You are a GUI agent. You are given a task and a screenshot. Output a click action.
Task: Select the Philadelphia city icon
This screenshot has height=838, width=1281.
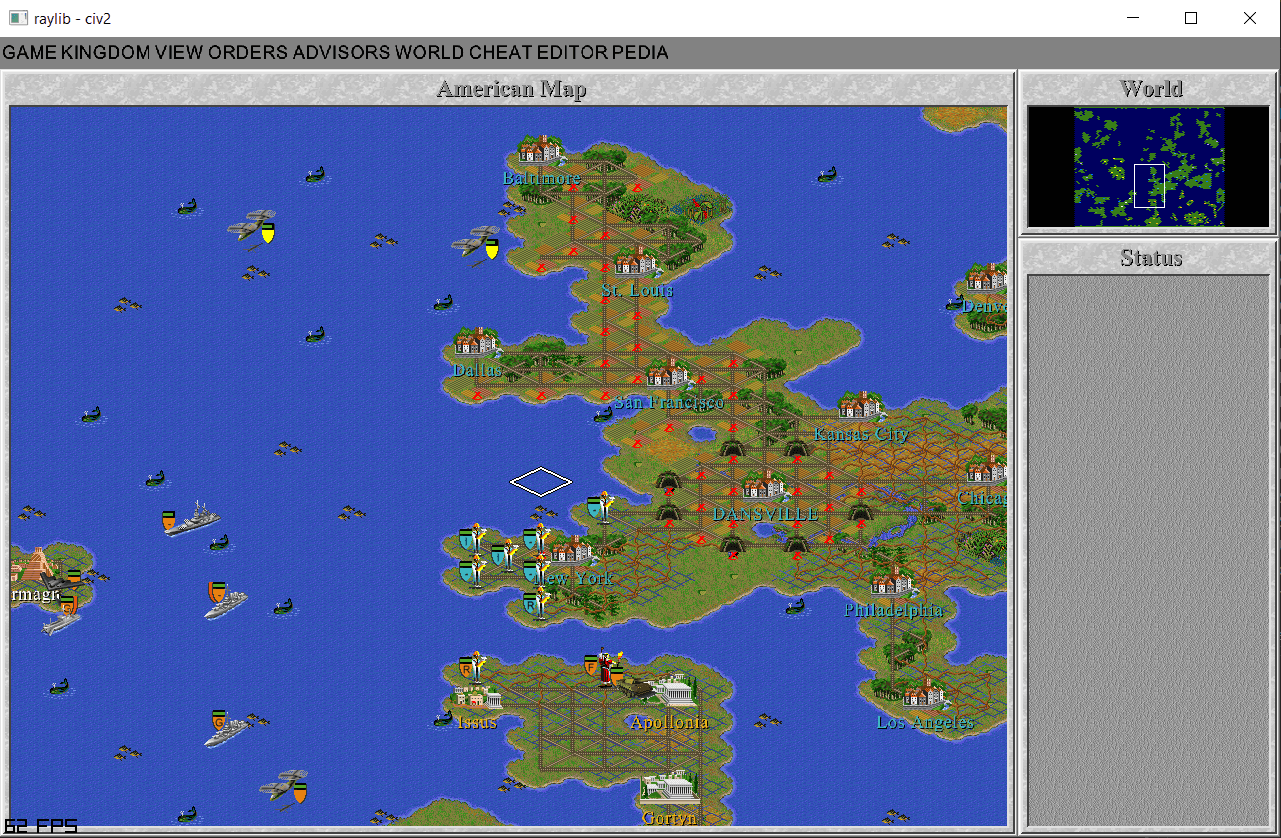(892, 582)
